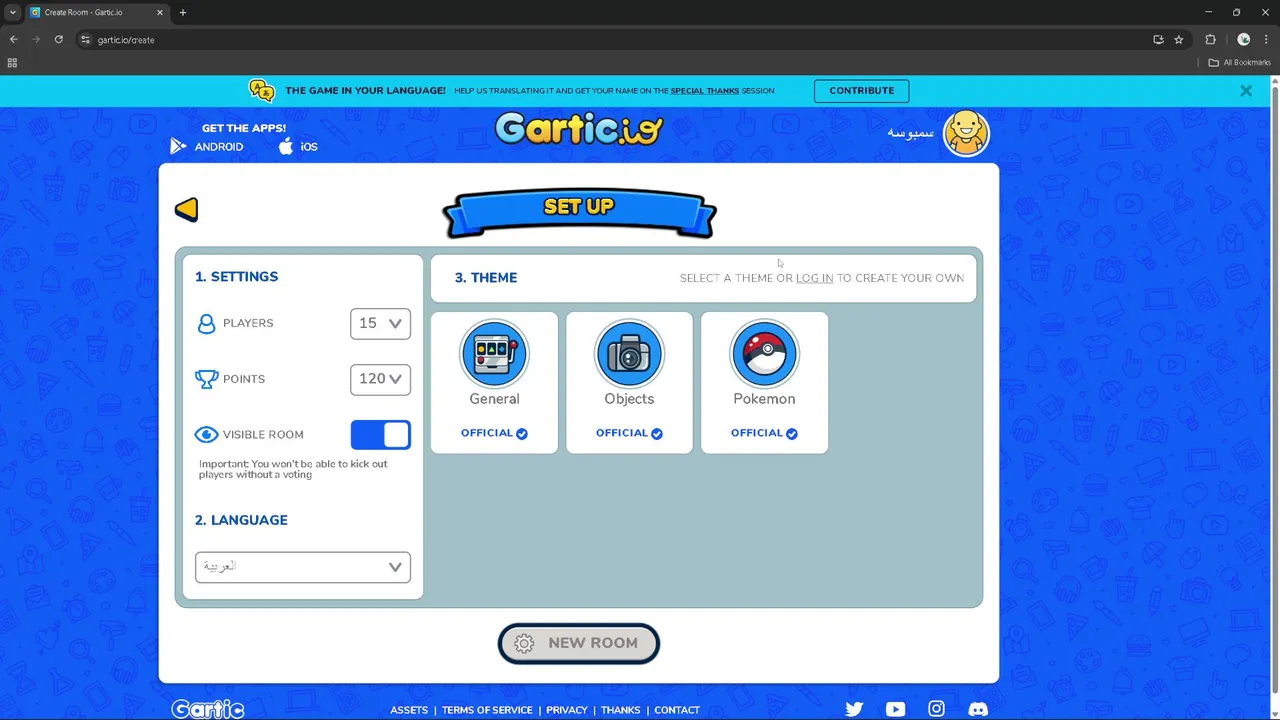Open the Thanks footer link
This screenshot has width=1280, height=720.
tap(620, 710)
